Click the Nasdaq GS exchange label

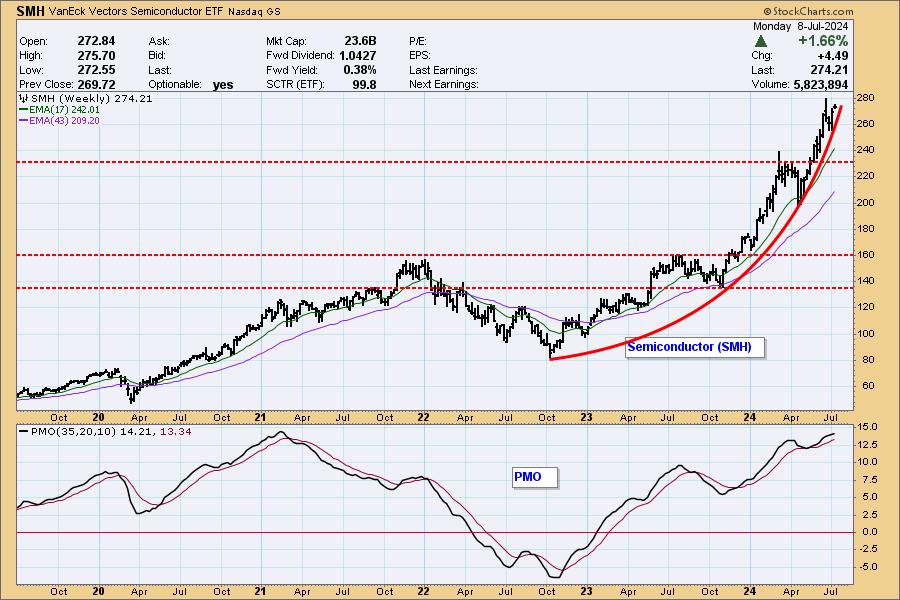254,11
